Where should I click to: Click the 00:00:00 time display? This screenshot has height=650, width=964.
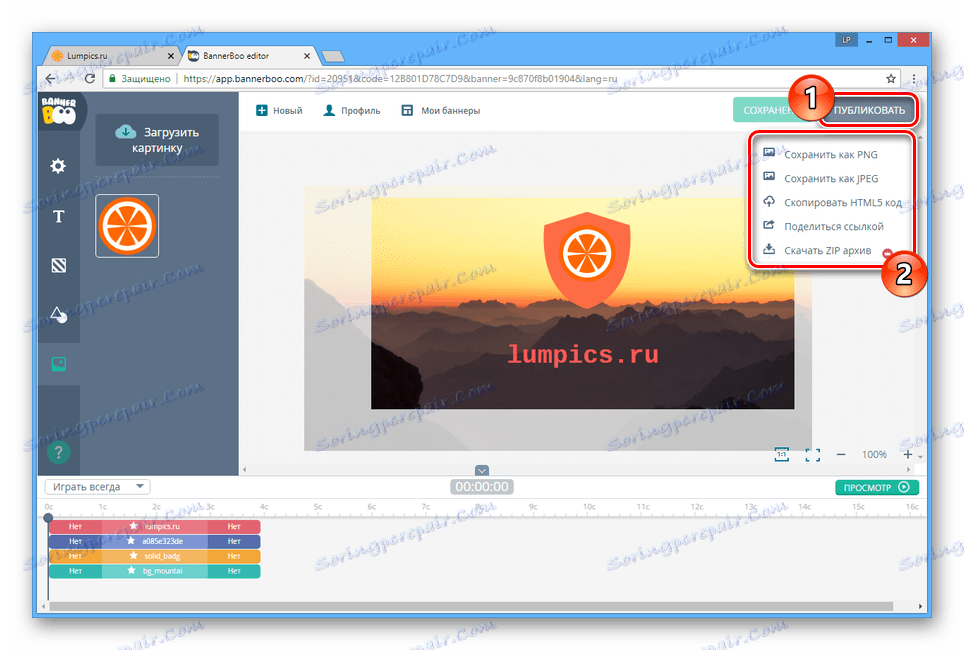point(482,486)
